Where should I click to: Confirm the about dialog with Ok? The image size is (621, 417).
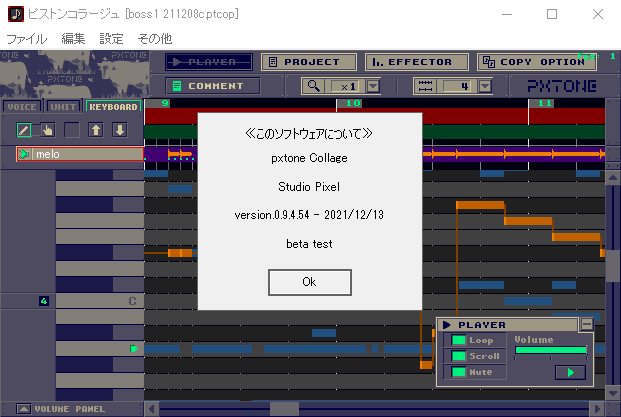point(310,282)
